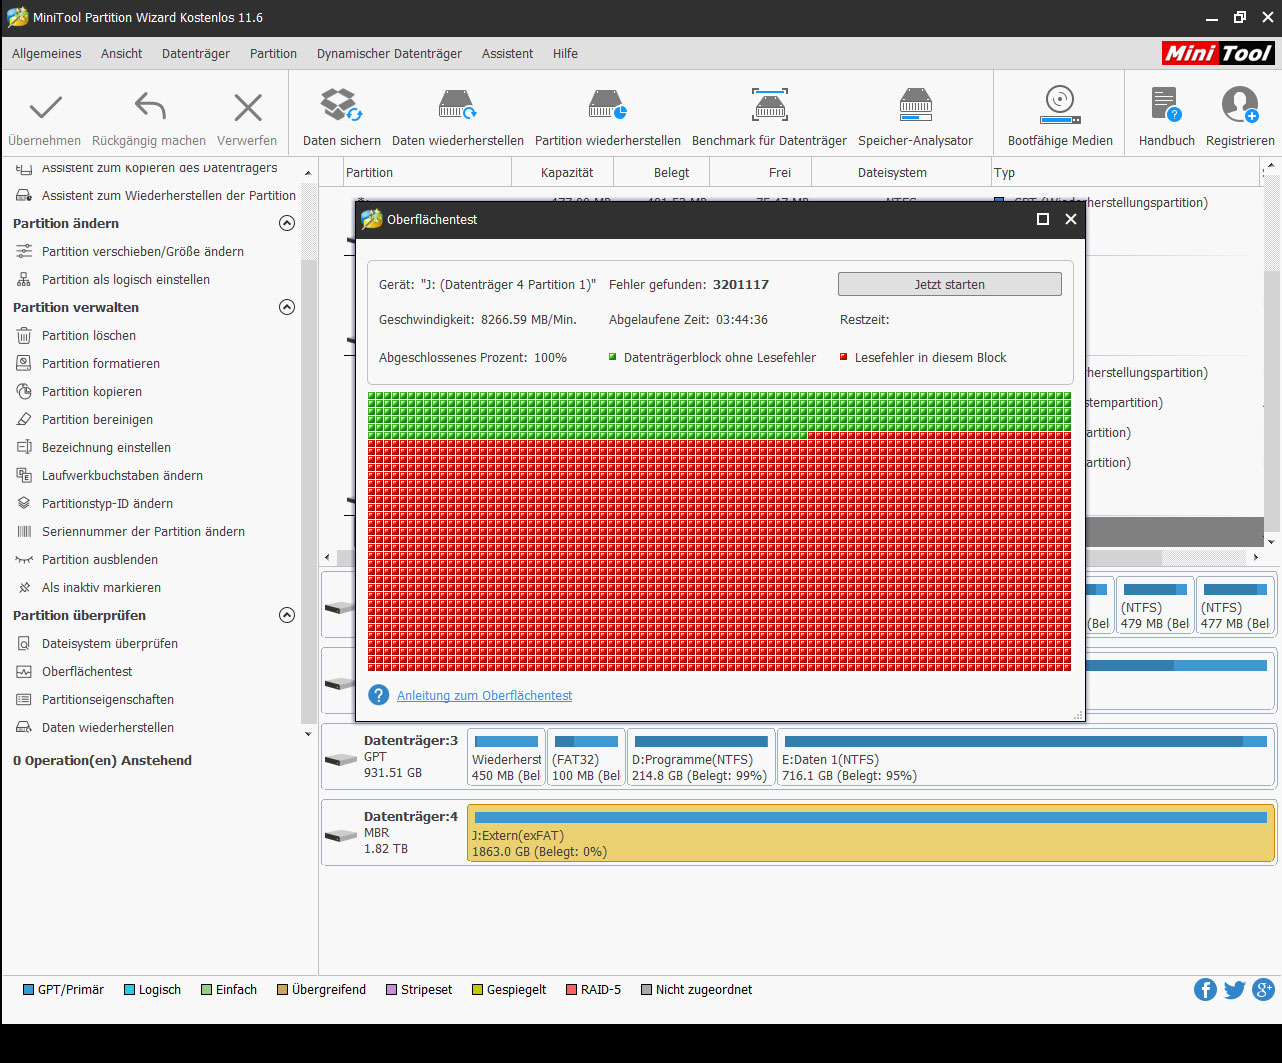Select Partition verschieben/Größe ändern
The height and width of the screenshot is (1063, 1282).
click(x=143, y=252)
